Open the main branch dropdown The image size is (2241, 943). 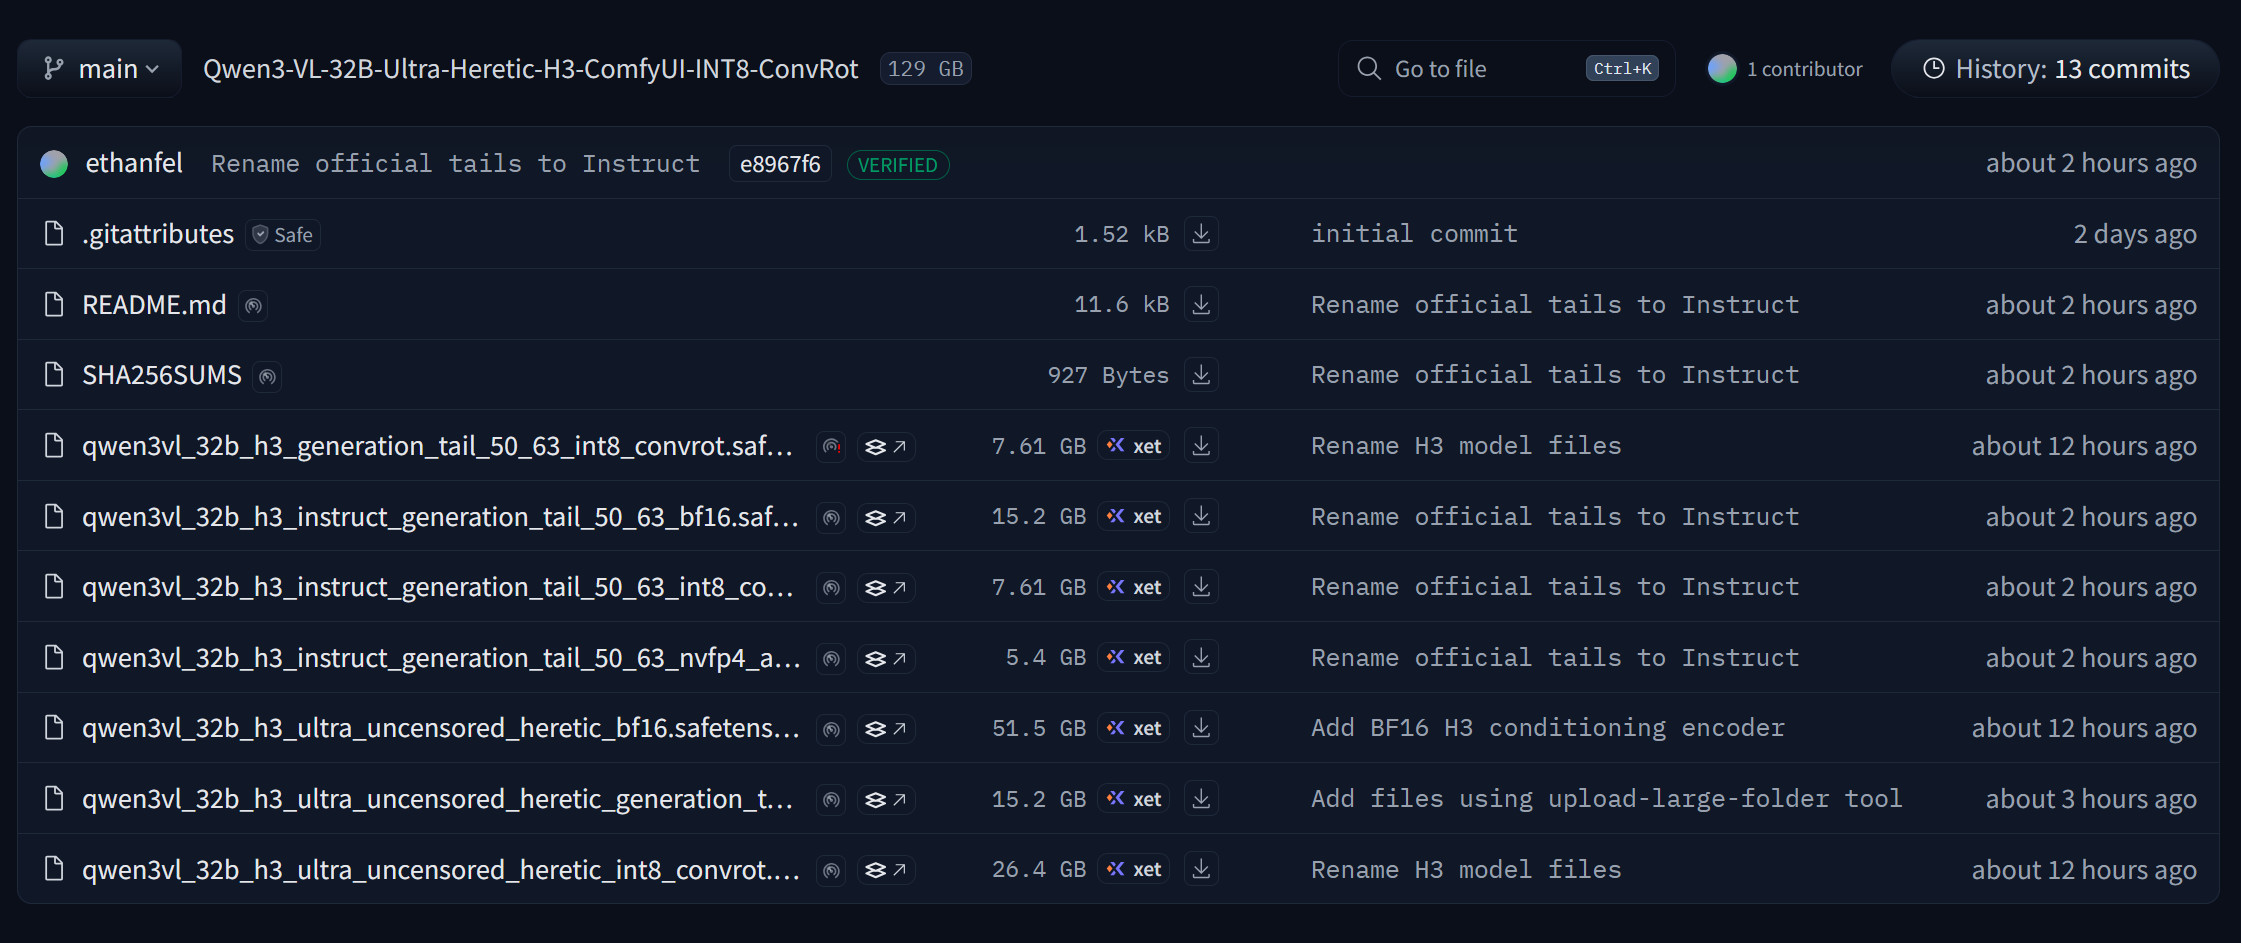coord(100,69)
